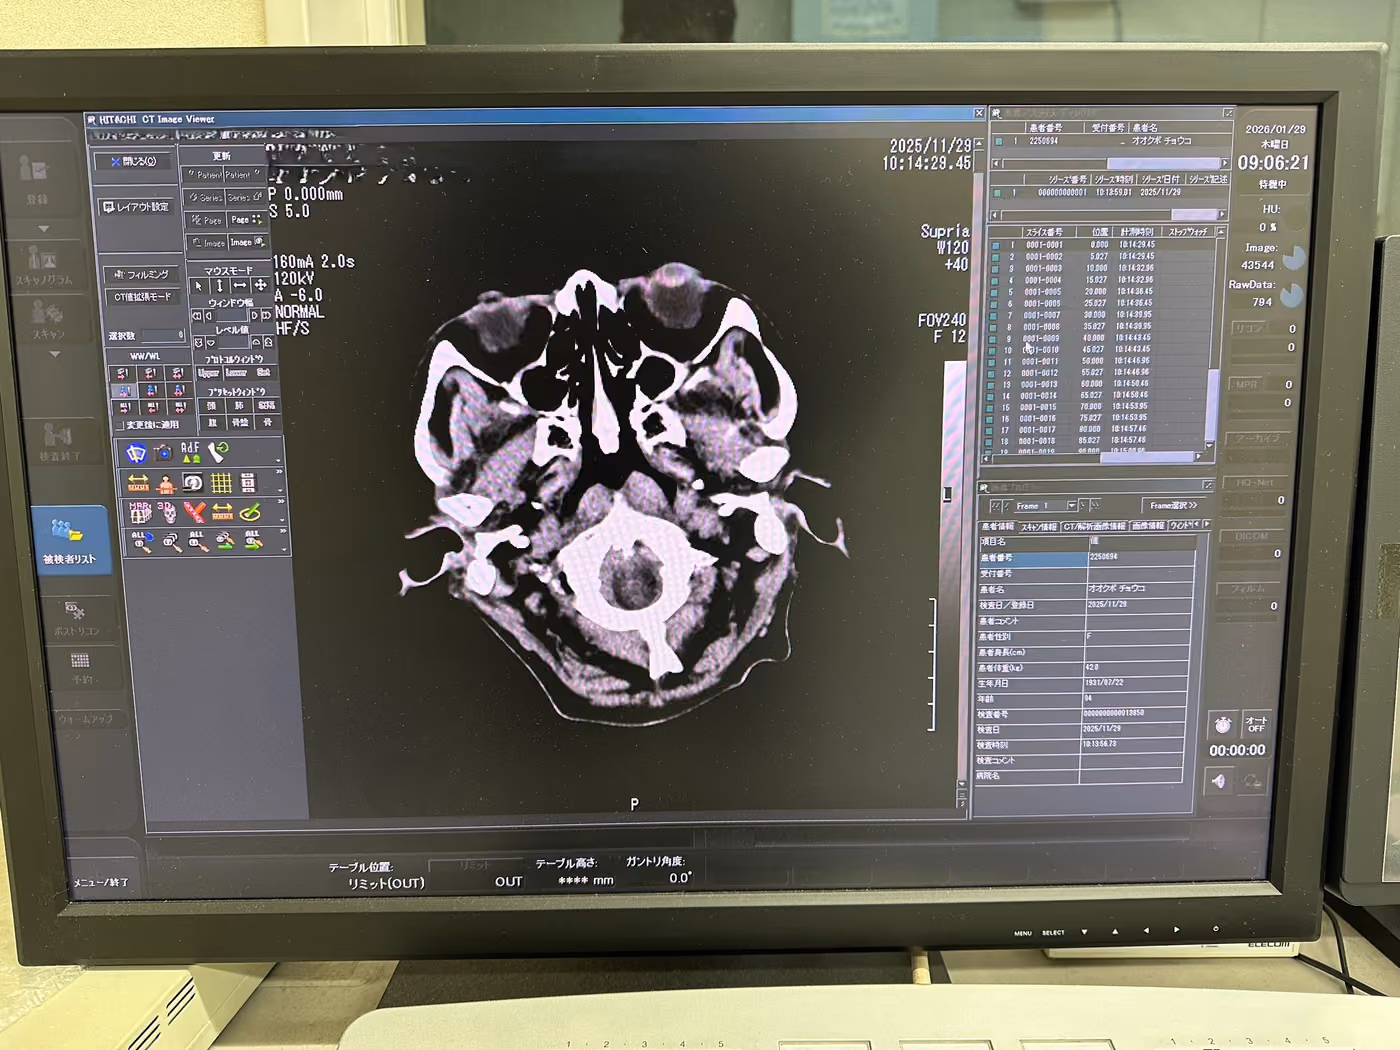The height and width of the screenshot is (1050, 1400).
Task: Show more info tabs with right arrow
Action: [x=1207, y=524]
